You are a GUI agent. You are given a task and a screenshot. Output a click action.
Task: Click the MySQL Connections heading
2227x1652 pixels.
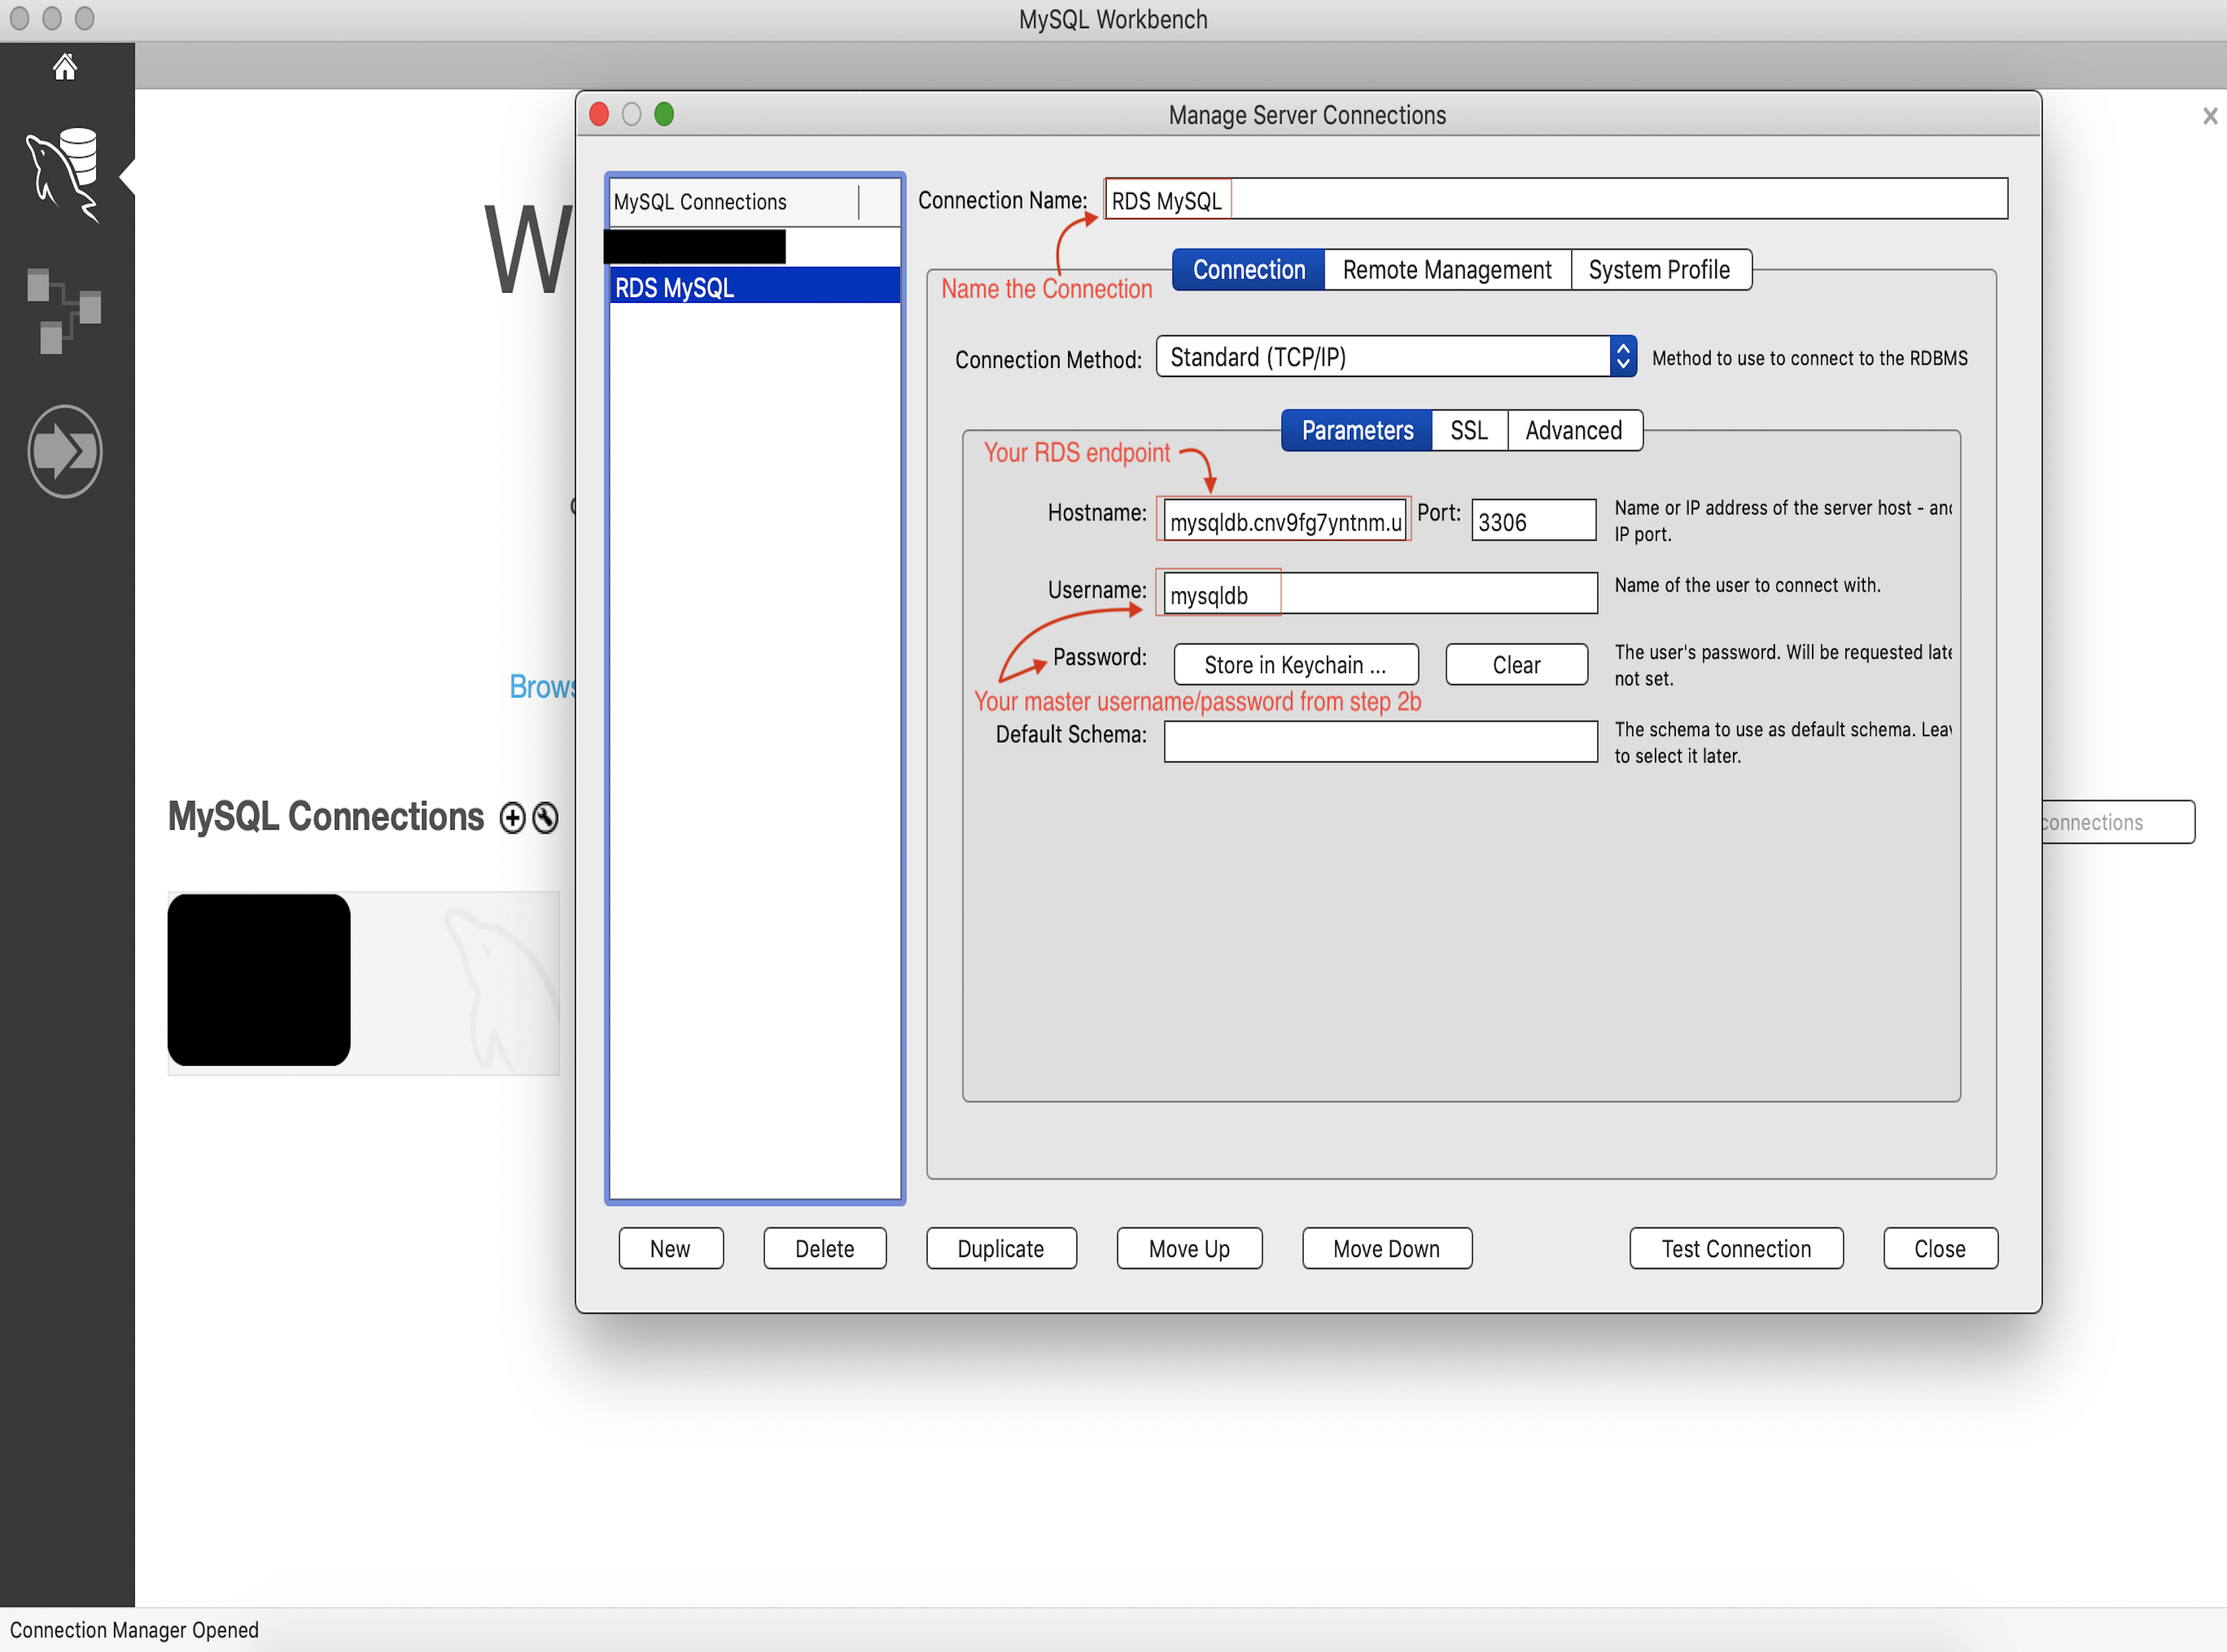(x=326, y=817)
